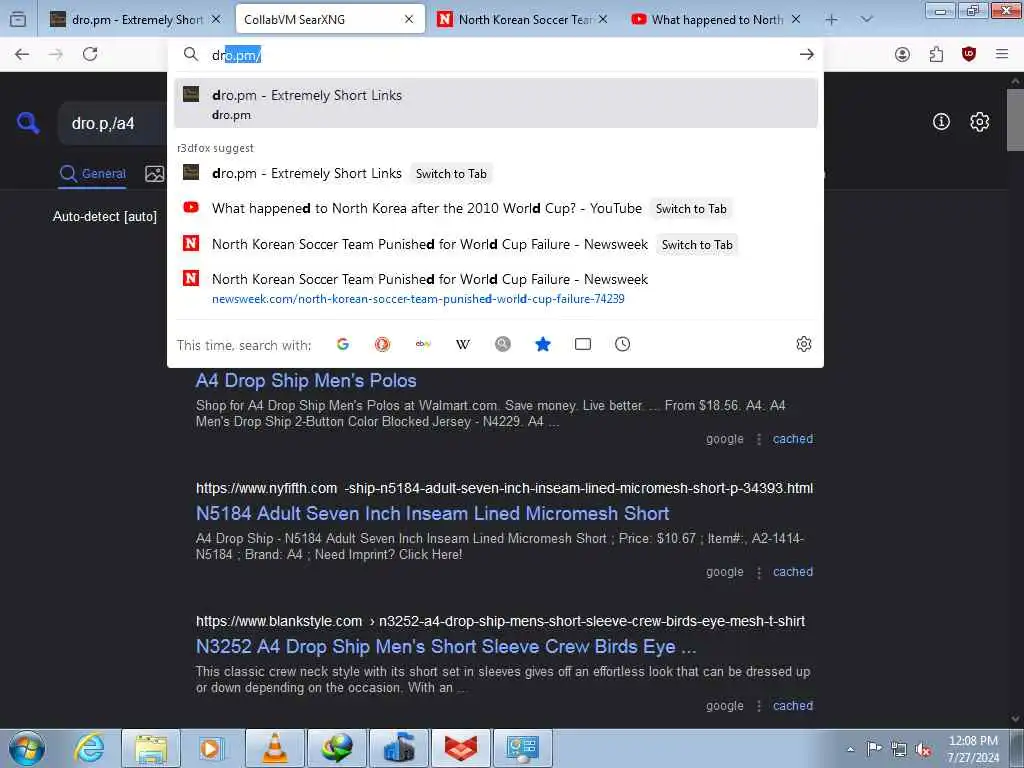Search this time with Google
The image size is (1024, 768).
coord(343,344)
